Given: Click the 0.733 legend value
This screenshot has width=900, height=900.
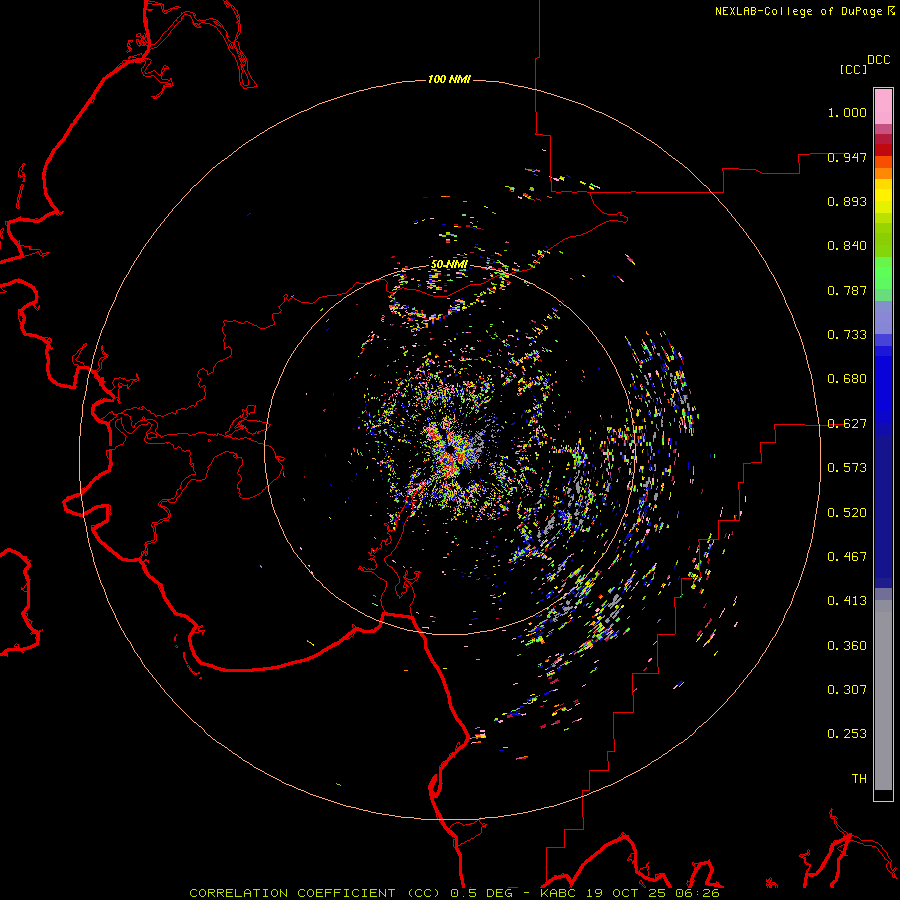Looking at the screenshot, I should click(847, 335).
